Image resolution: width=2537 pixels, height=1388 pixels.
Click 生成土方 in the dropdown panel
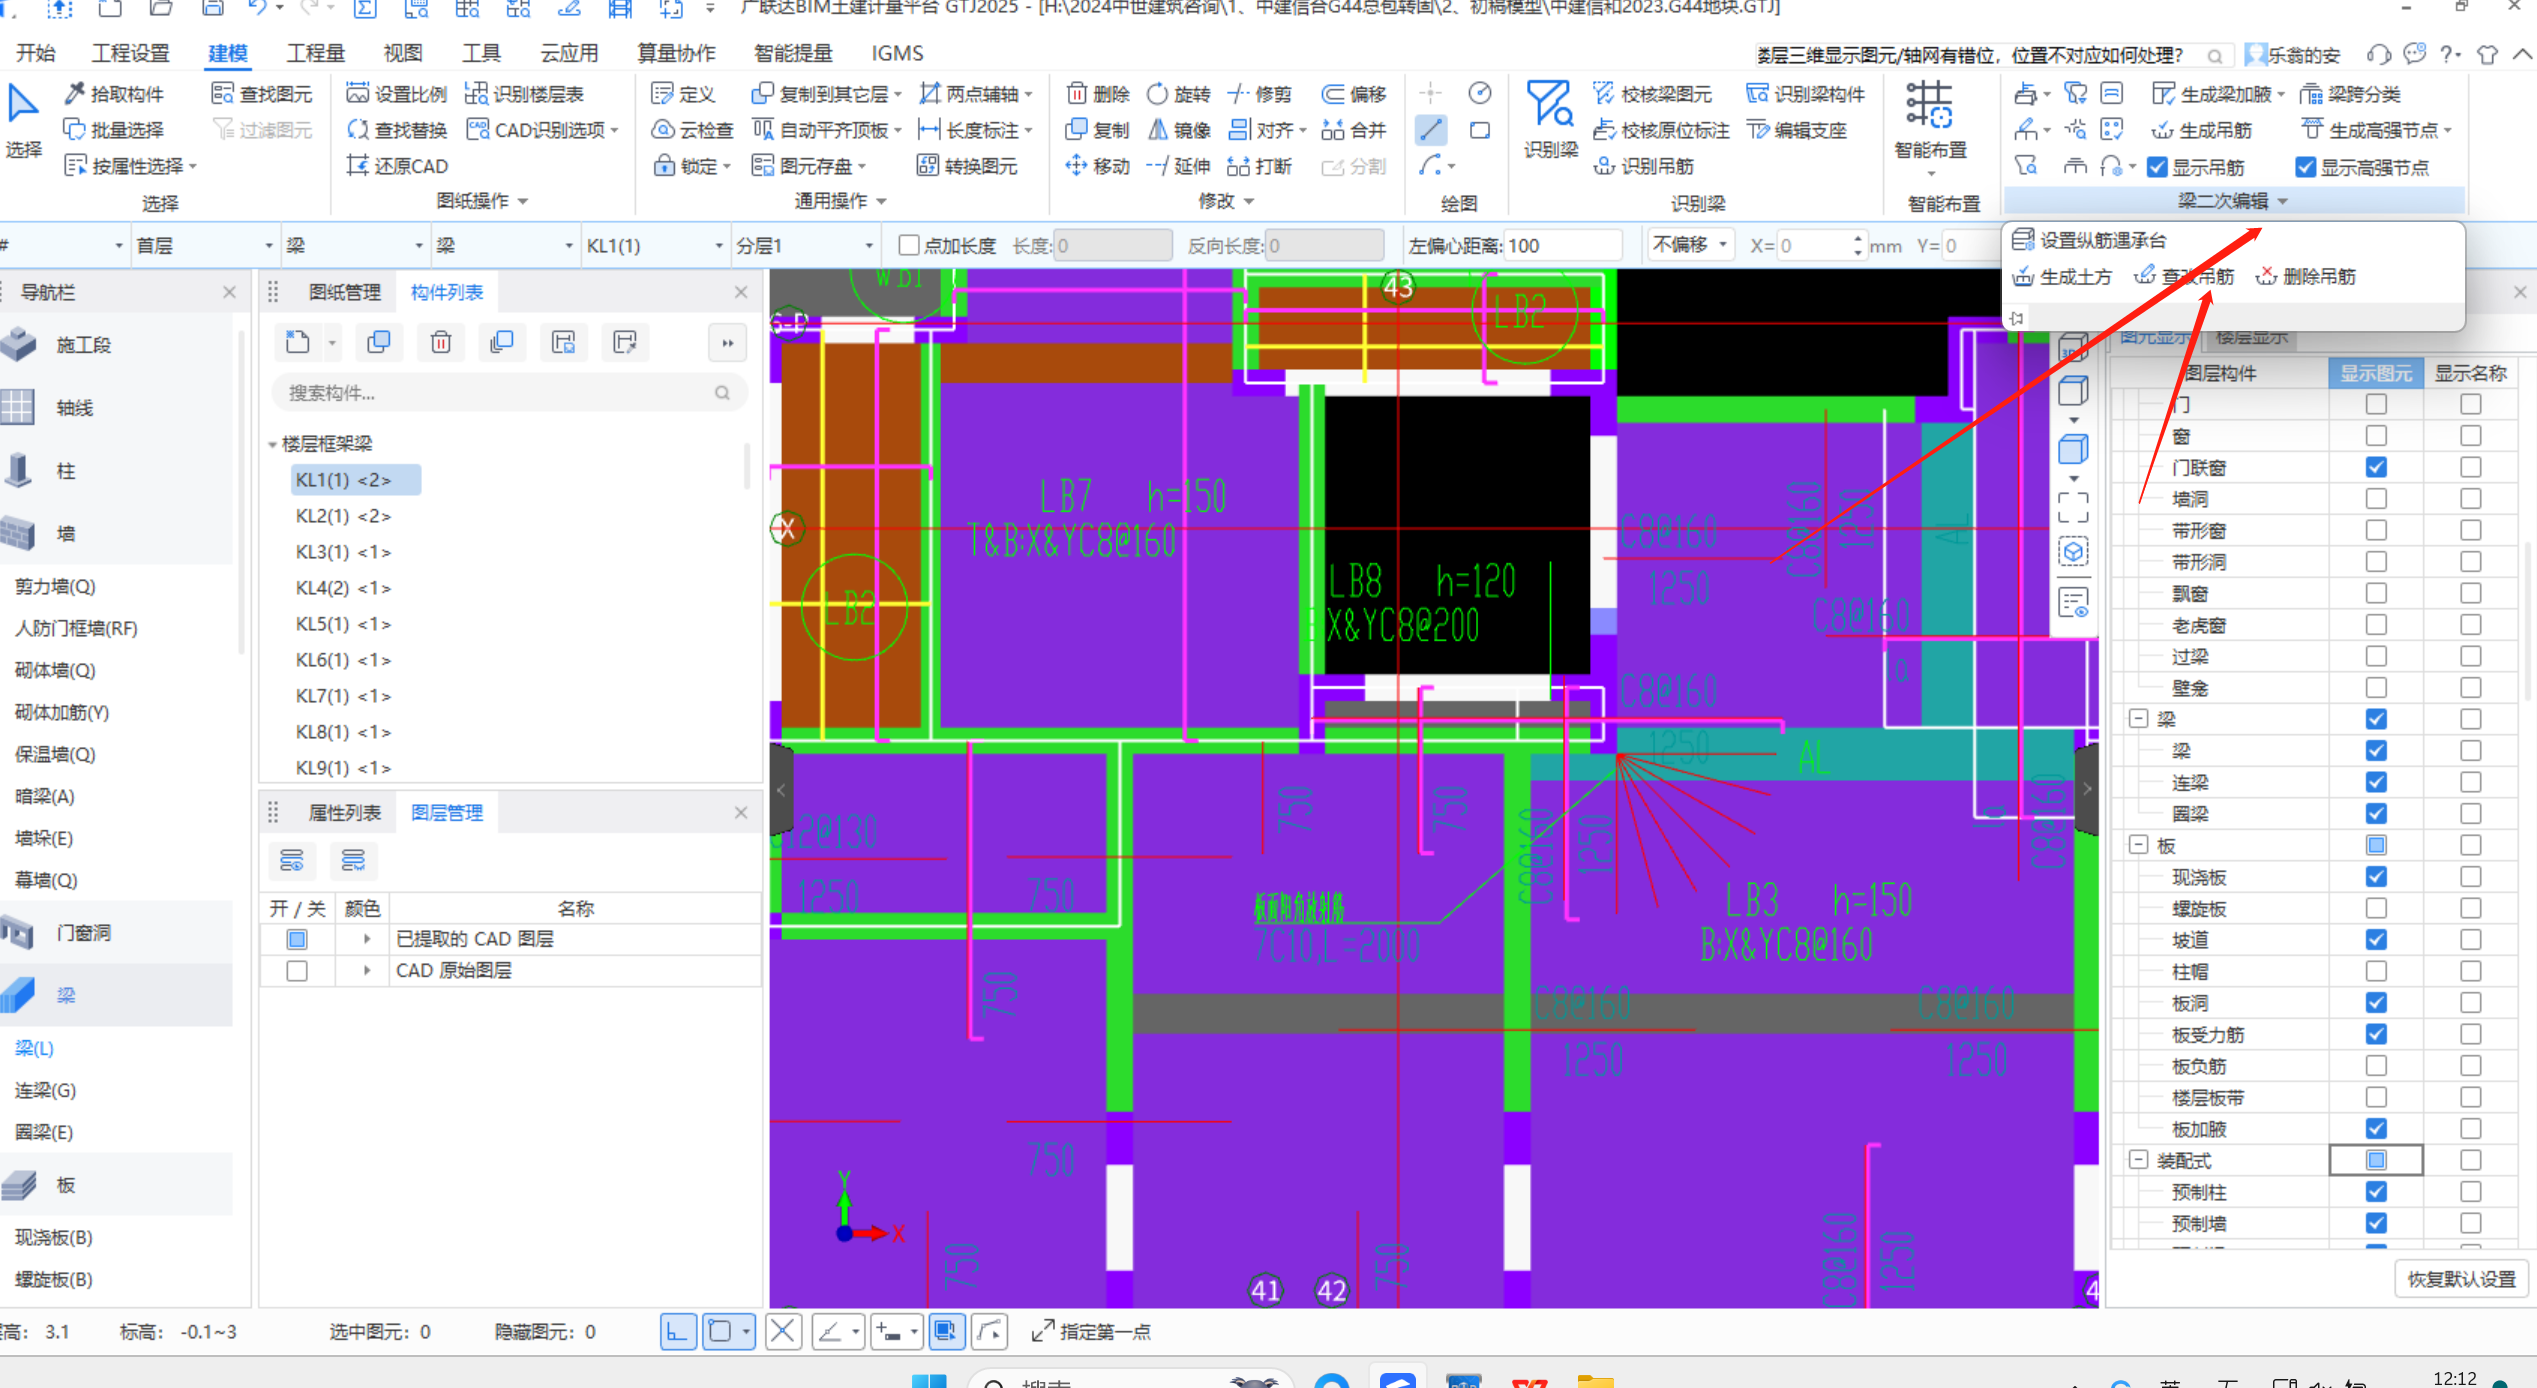(2062, 276)
